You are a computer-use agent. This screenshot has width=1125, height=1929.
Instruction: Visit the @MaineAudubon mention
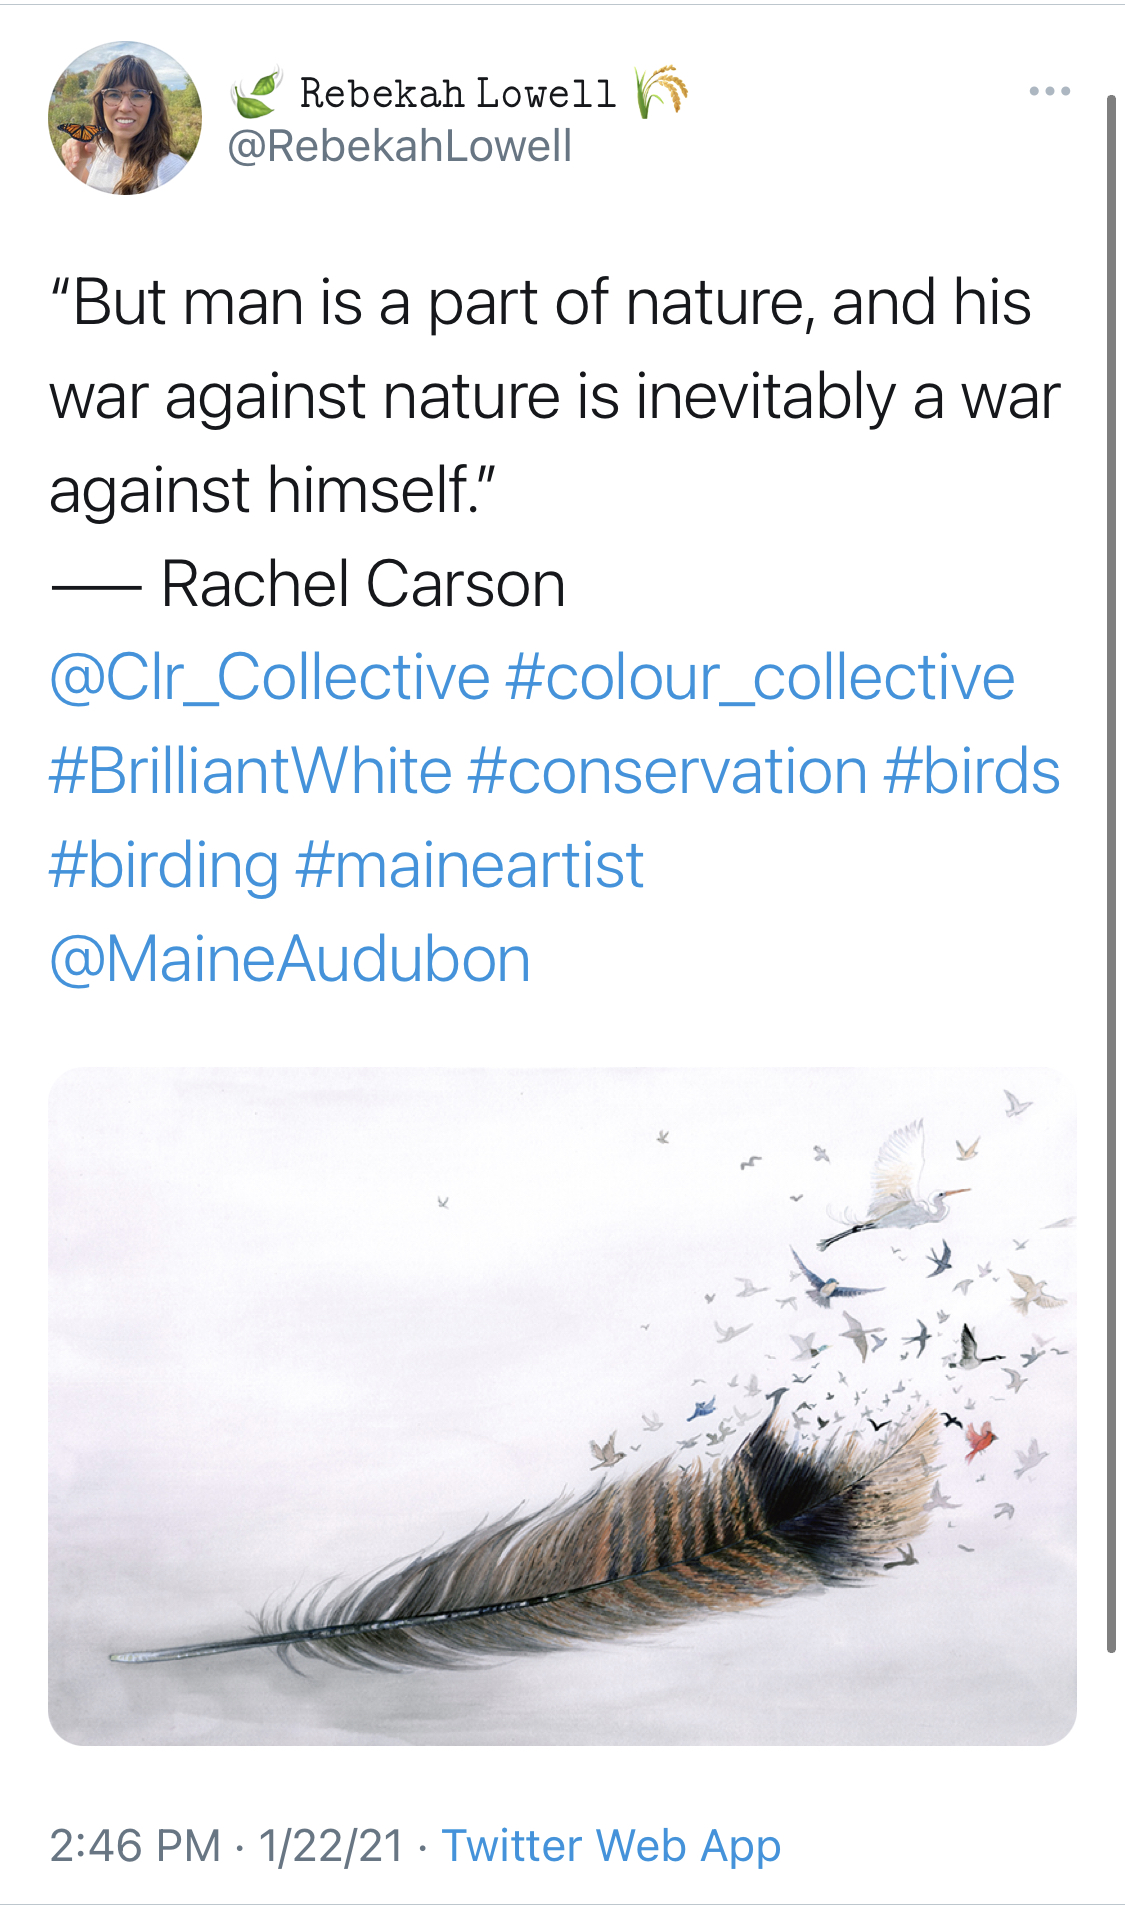290,959
